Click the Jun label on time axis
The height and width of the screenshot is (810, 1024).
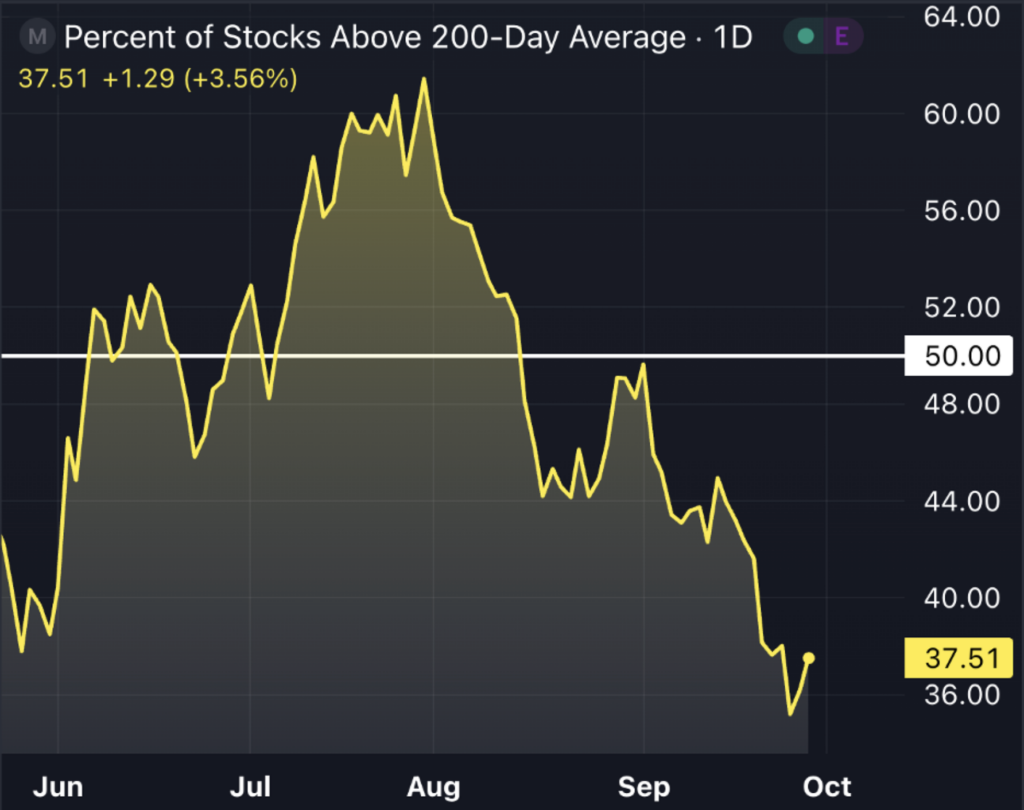coord(58,786)
